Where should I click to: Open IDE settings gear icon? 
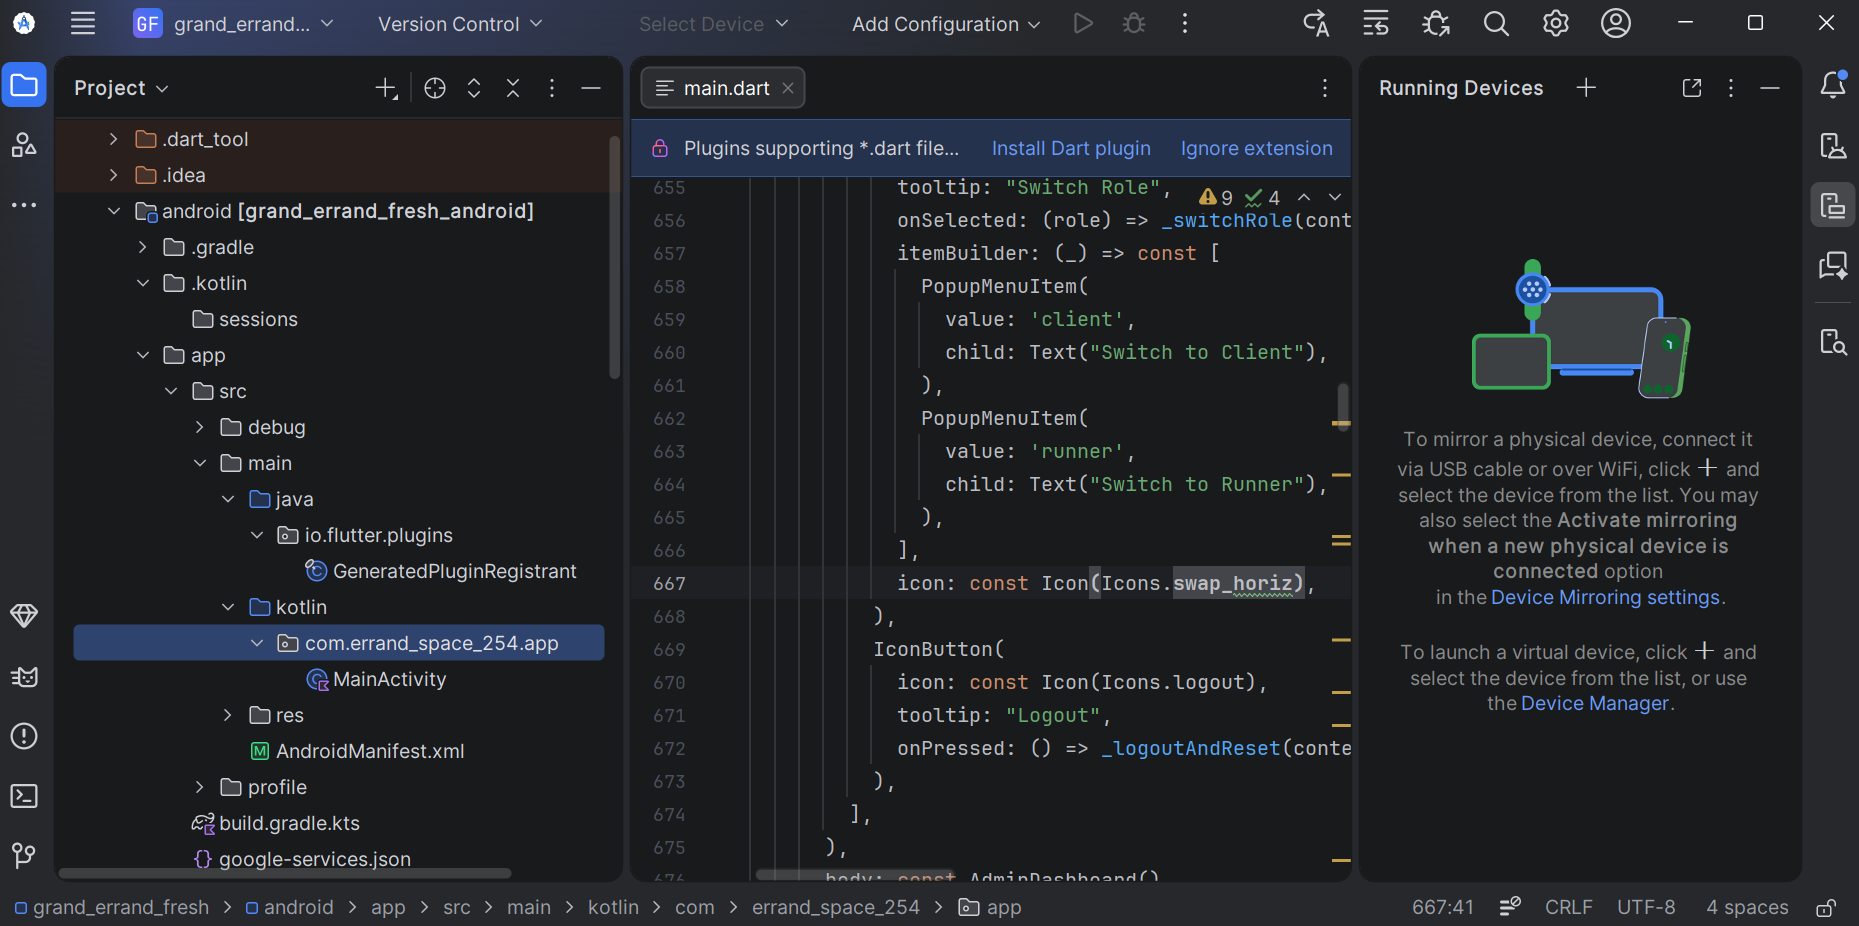[1555, 24]
